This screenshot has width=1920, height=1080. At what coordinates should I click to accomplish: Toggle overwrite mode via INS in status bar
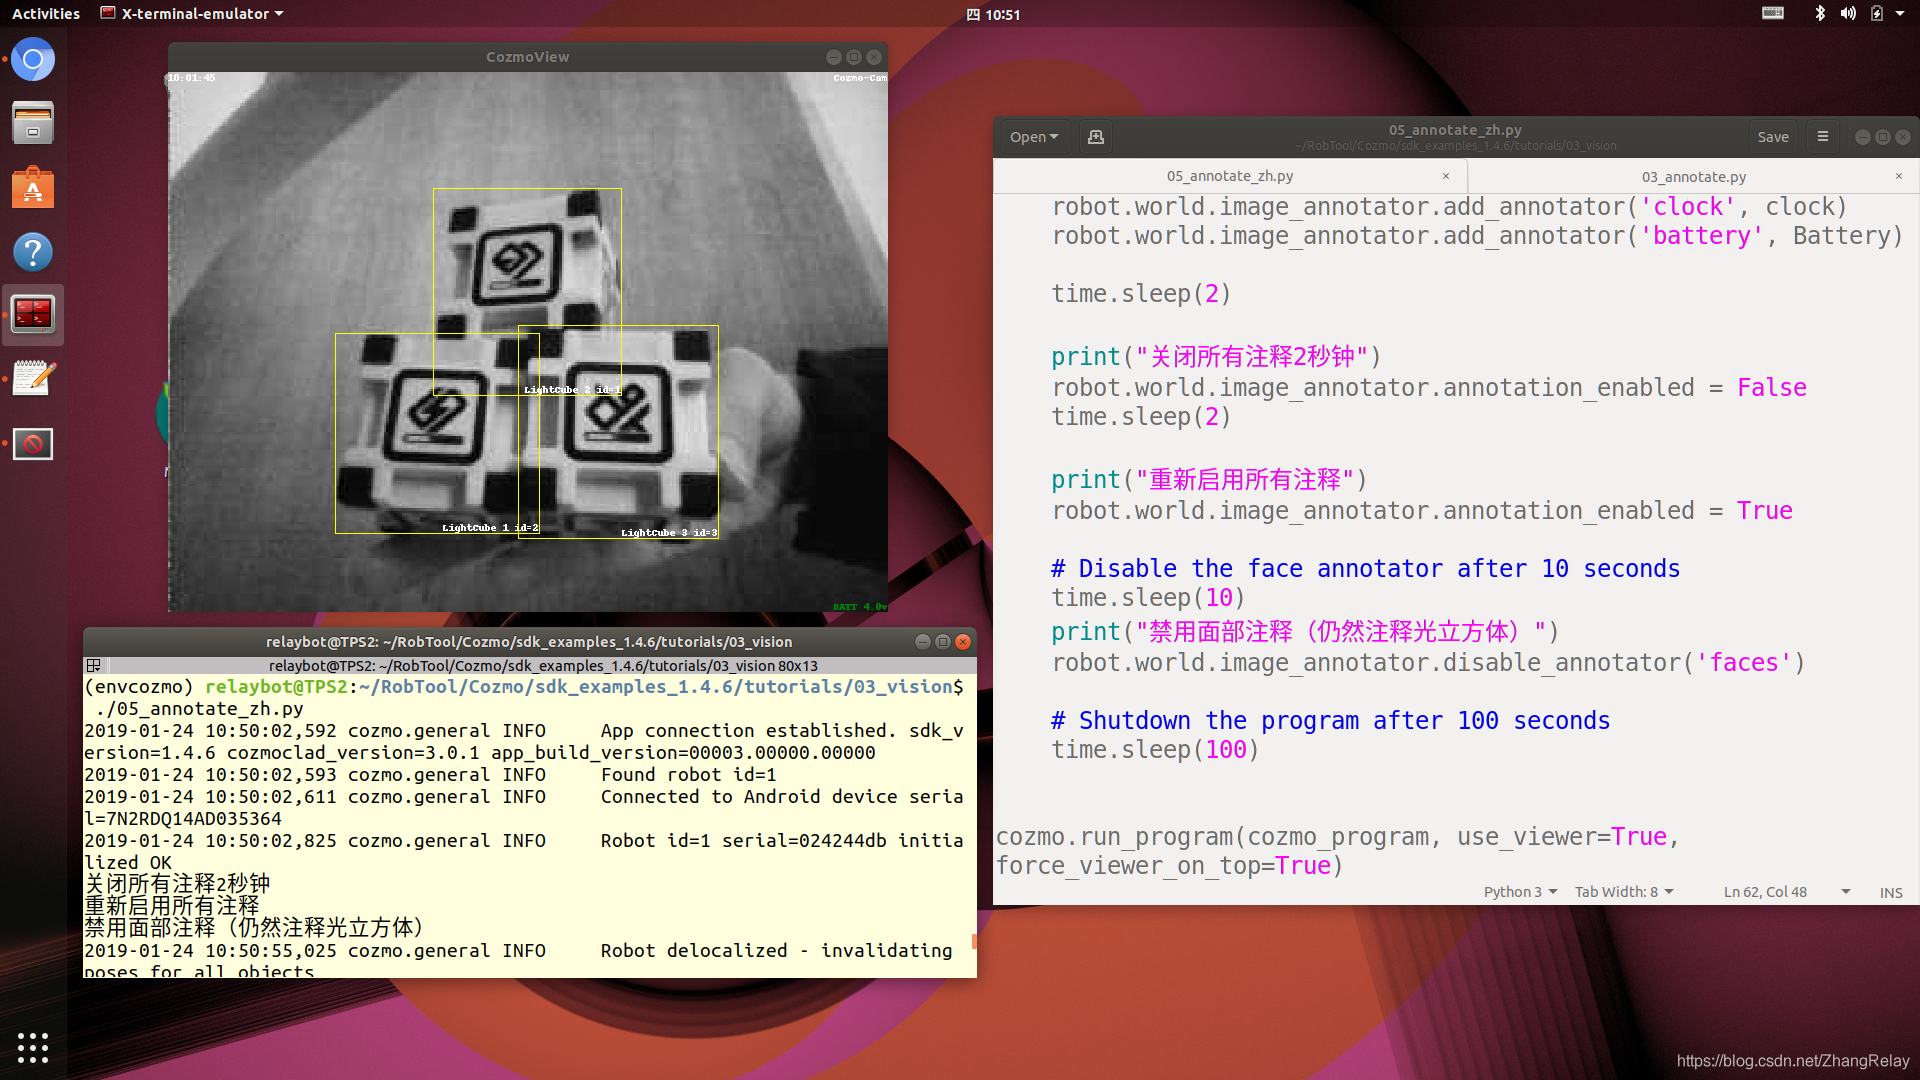[x=1890, y=892]
